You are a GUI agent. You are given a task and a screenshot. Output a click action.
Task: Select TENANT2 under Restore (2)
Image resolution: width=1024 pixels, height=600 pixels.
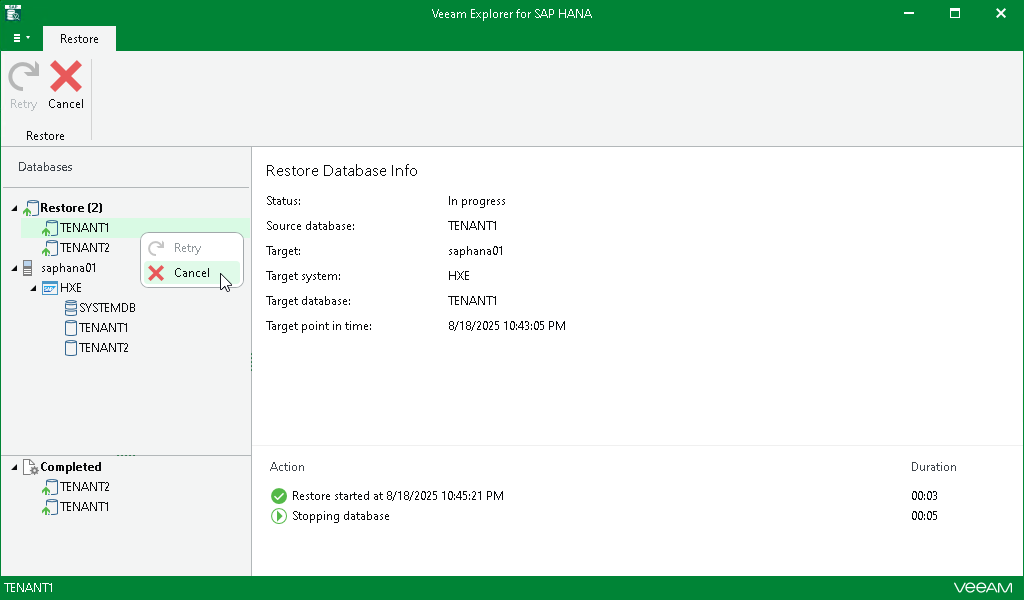[x=84, y=248]
